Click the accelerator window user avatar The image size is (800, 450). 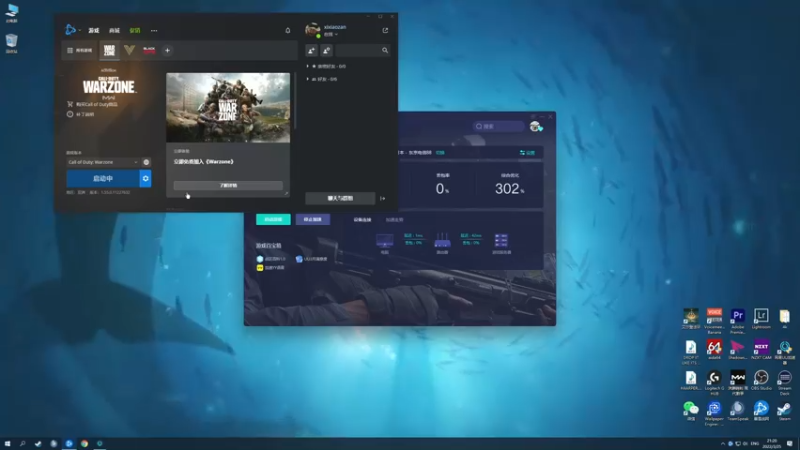click(x=535, y=126)
